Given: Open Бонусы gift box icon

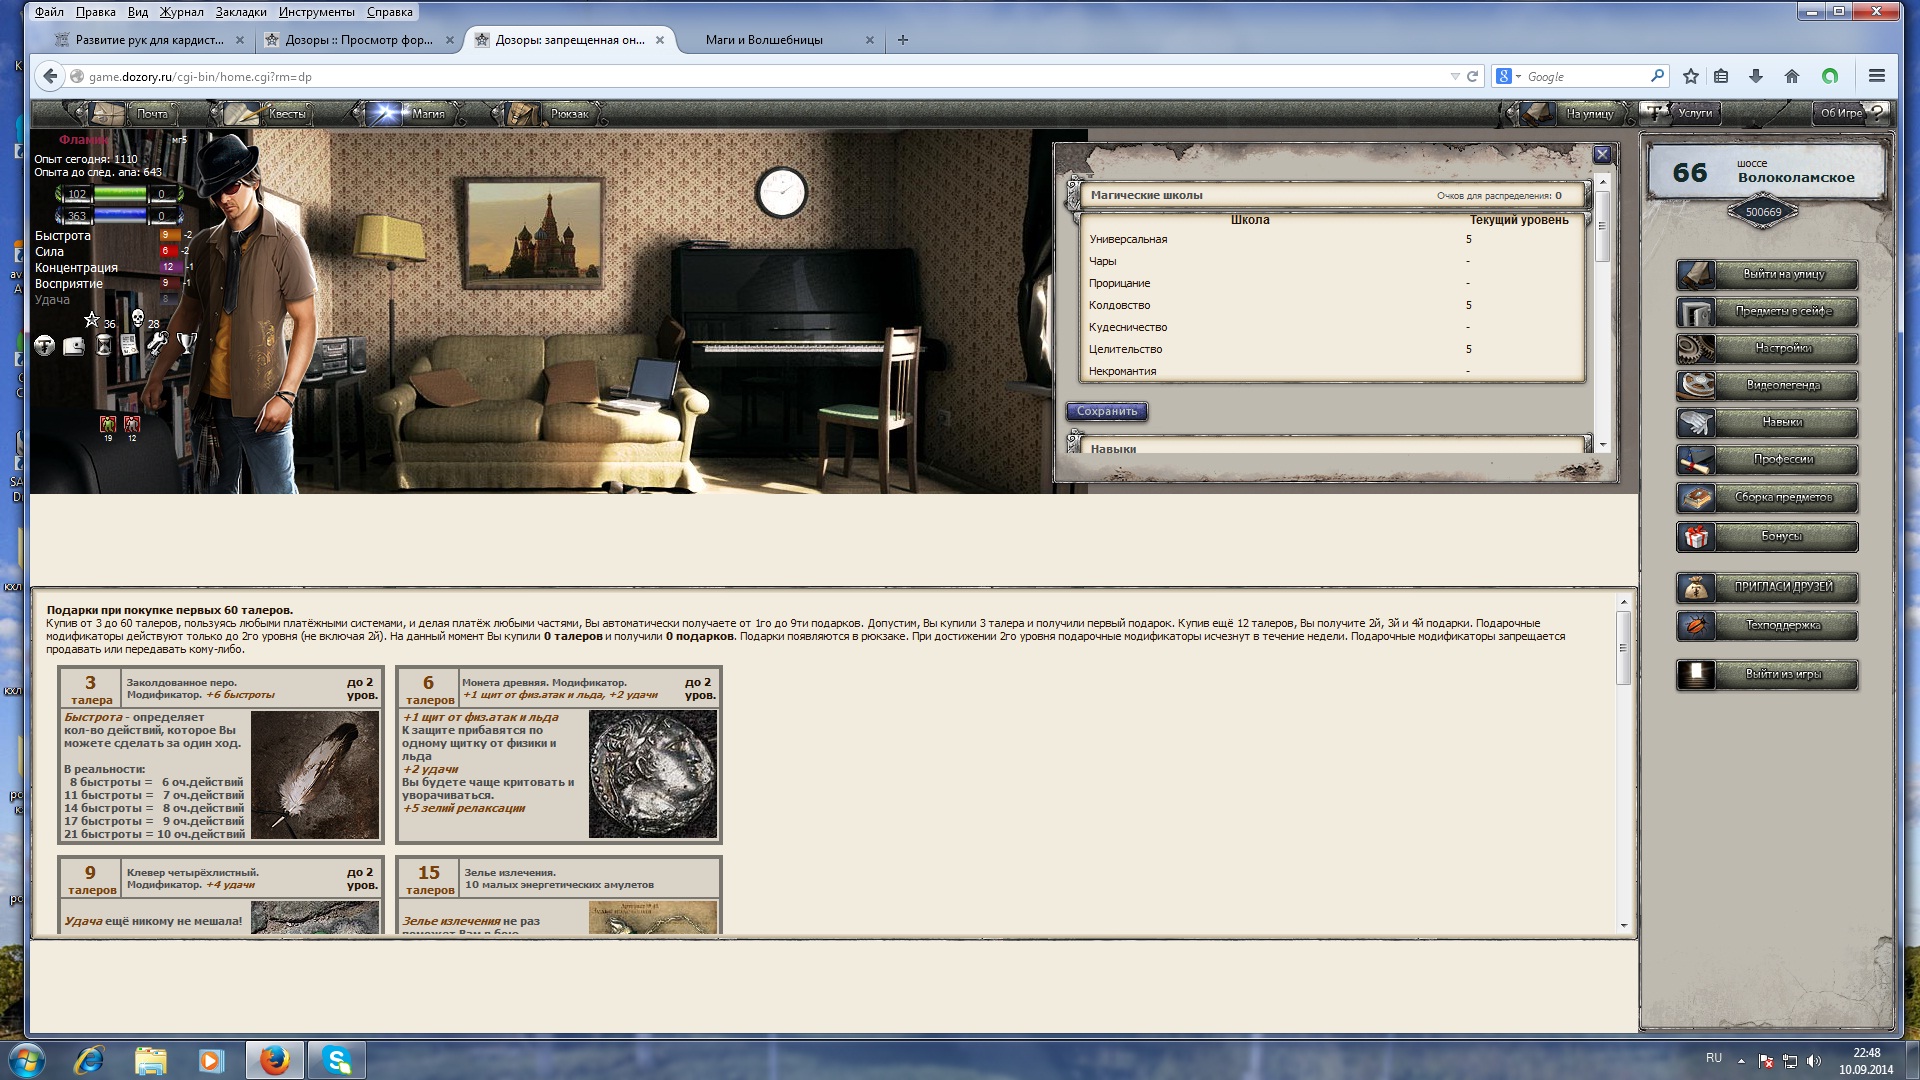Looking at the screenshot, I should 1696,537.
